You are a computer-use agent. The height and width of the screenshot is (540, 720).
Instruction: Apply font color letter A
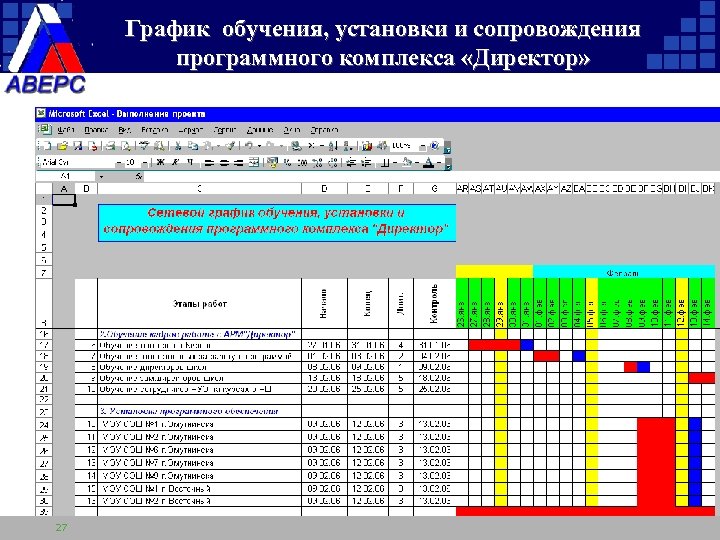[429, 163]
